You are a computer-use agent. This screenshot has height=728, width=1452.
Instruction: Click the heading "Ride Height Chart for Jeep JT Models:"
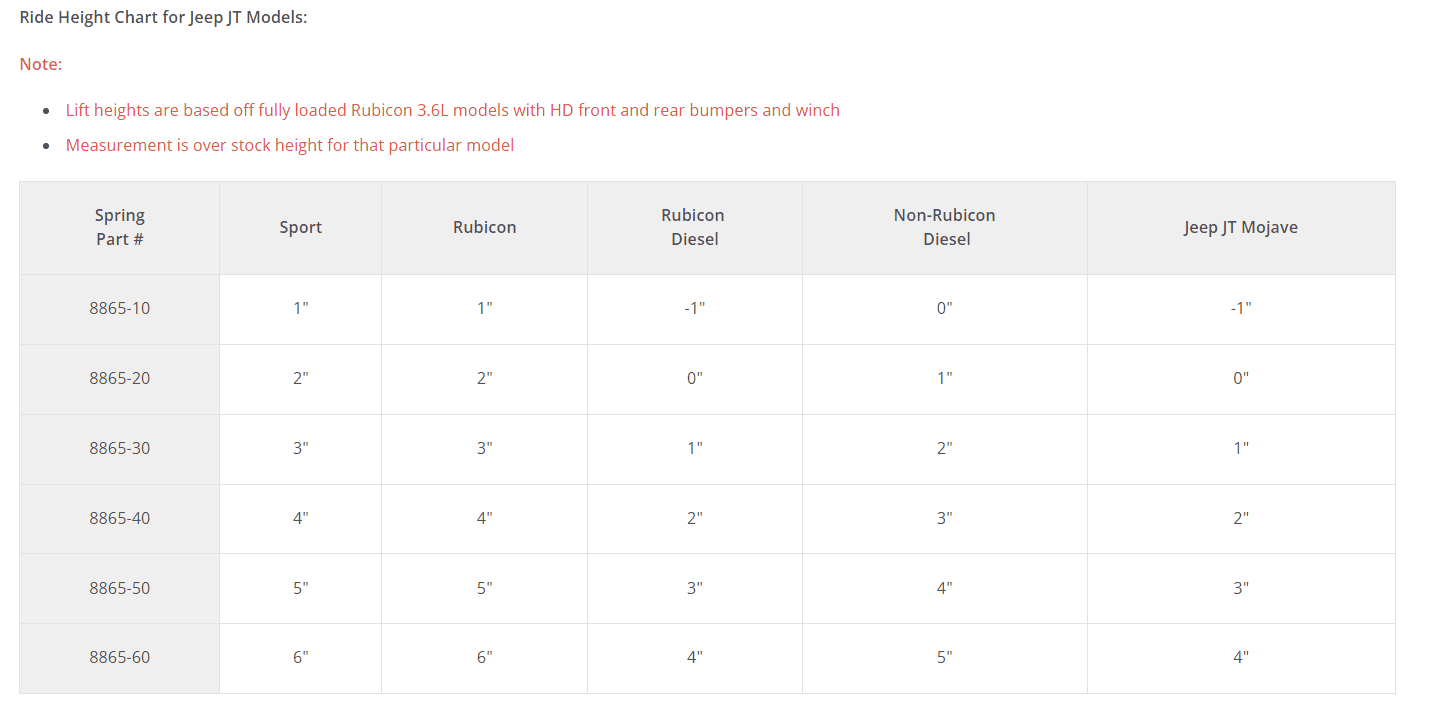tap(163, 18)
